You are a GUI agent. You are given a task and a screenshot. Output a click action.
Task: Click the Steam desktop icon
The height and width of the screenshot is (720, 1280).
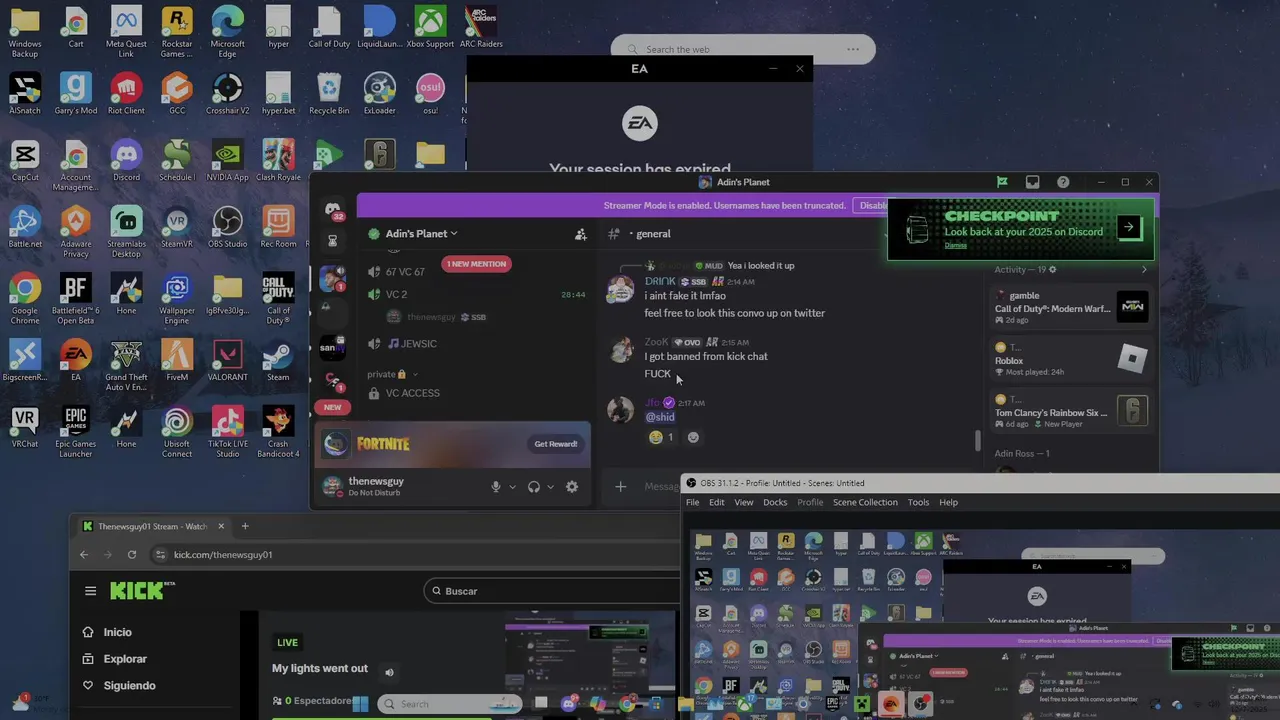(278, 361)
